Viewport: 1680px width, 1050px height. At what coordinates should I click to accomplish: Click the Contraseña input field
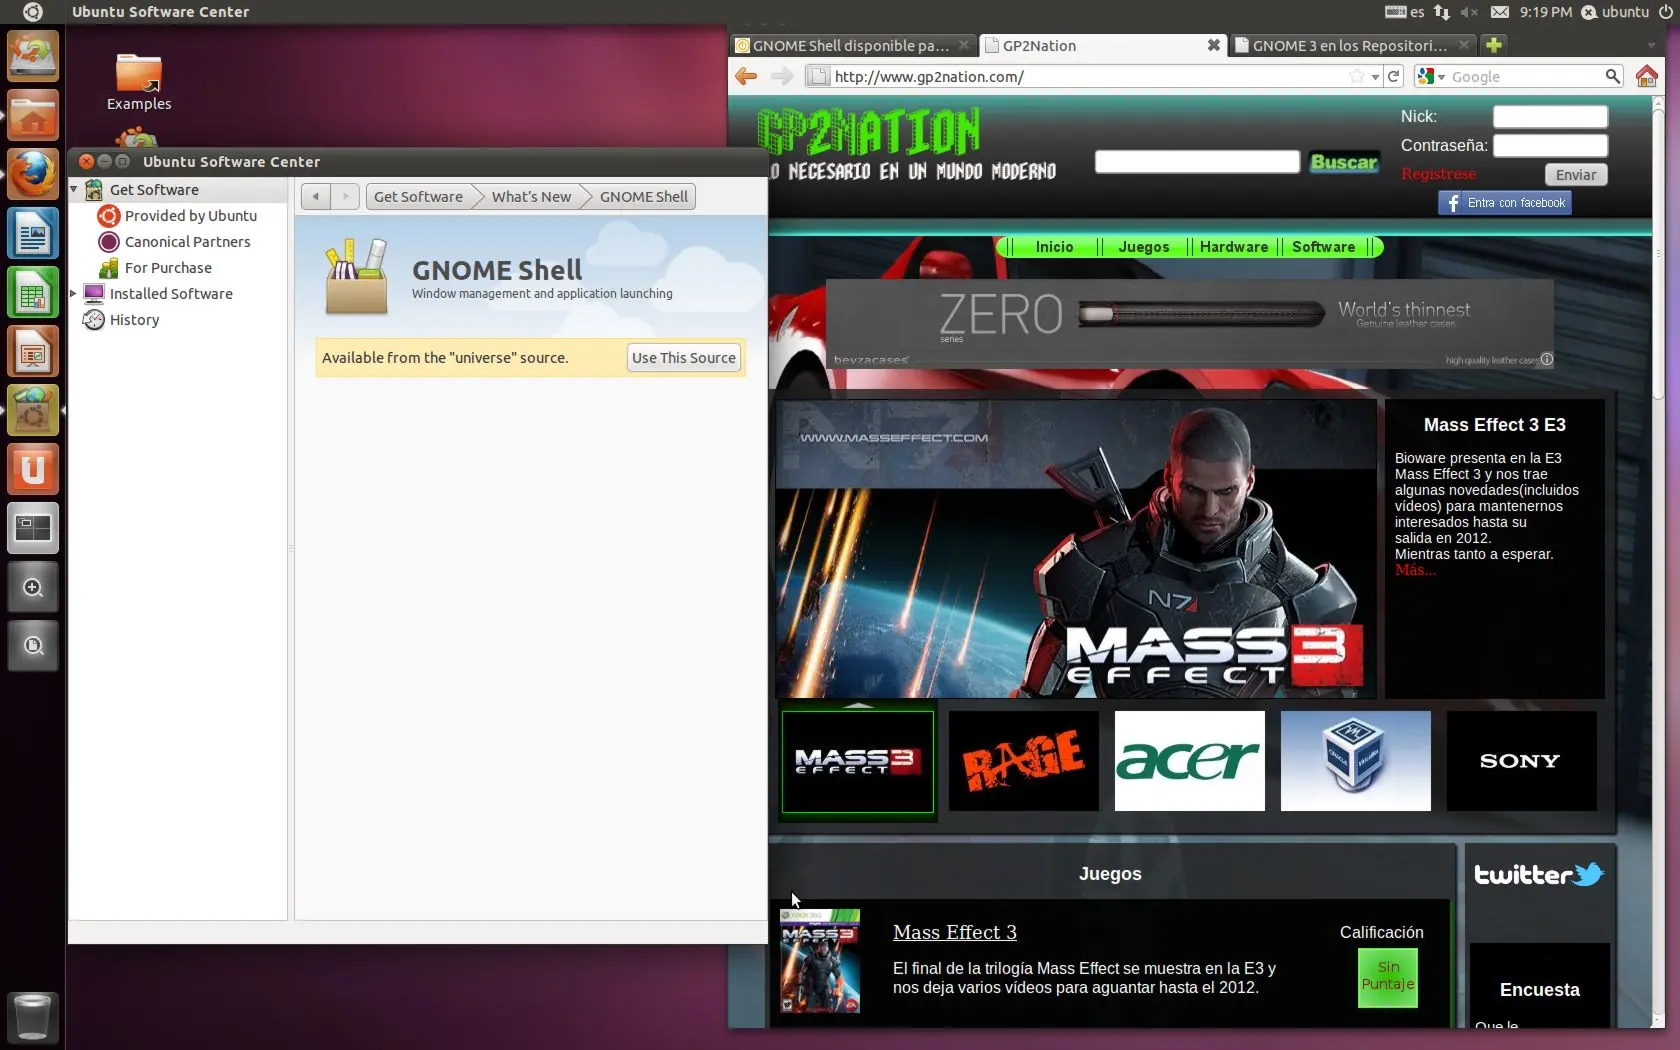point(1550,146)
